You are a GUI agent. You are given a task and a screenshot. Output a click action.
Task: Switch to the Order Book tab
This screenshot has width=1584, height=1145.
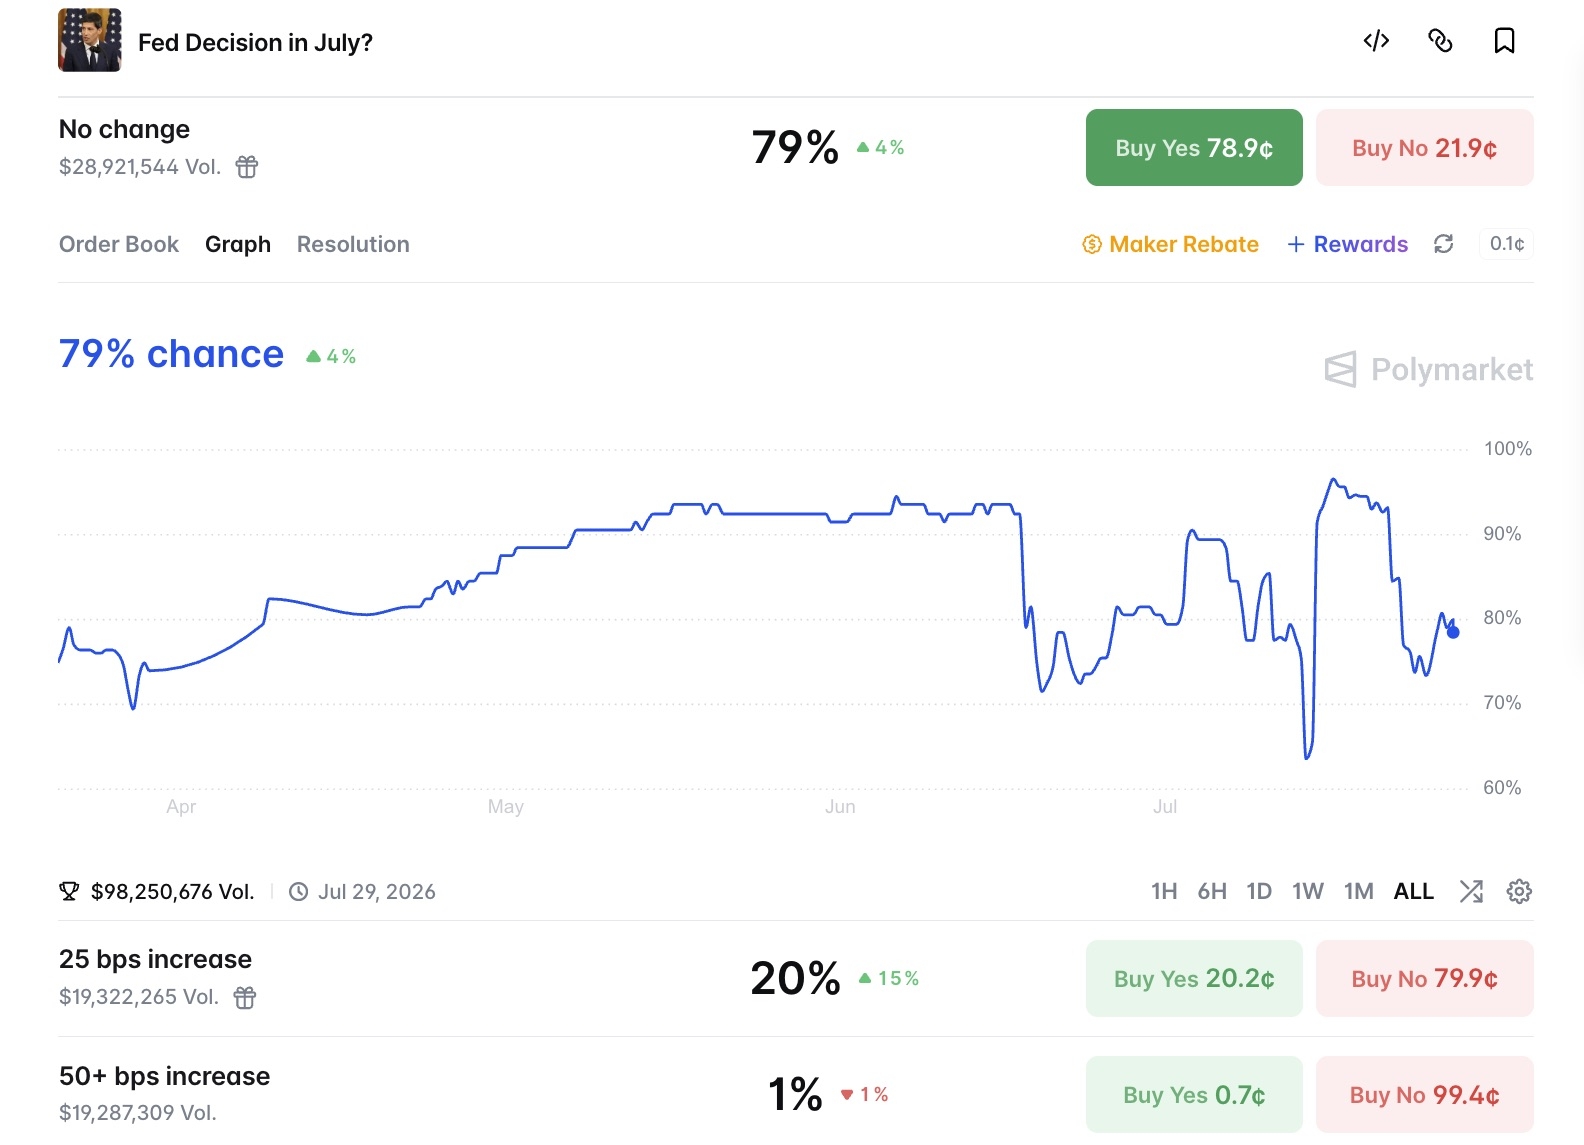point(119,244)
